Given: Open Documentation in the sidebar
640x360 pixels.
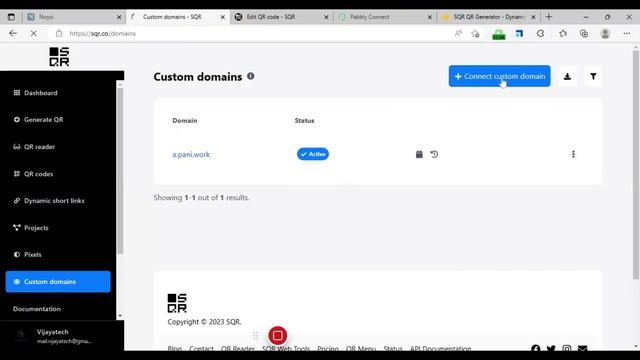Looking at the screenshot, I should click(x=37, y=309).
